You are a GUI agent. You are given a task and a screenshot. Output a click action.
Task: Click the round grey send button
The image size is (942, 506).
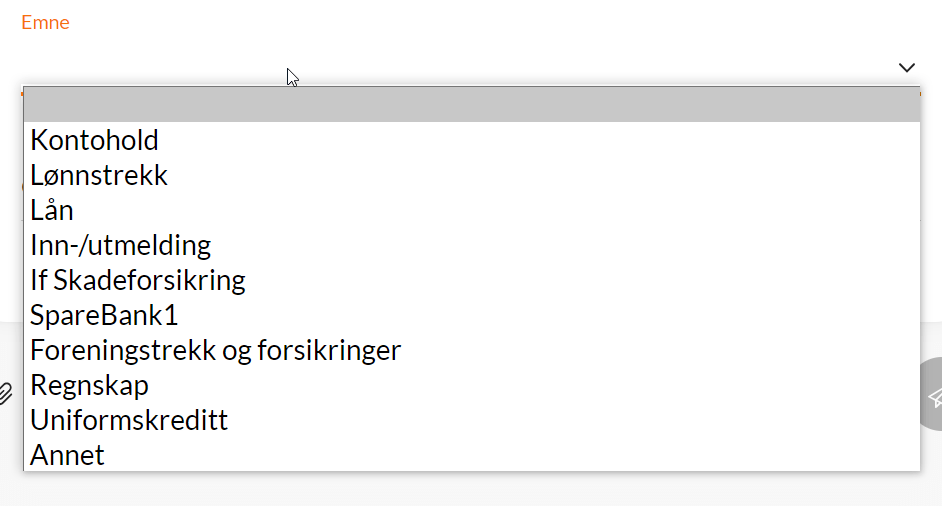pyautogui.click(x=934, y=396)
